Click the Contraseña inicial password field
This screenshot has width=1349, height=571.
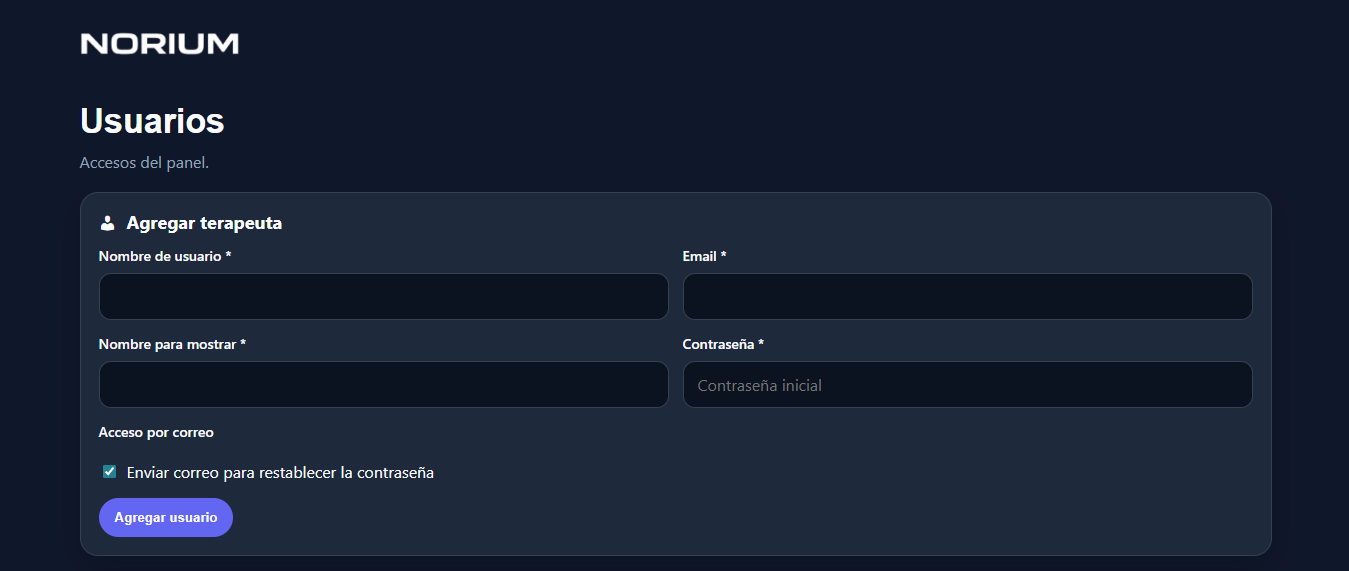coord(967,385)
